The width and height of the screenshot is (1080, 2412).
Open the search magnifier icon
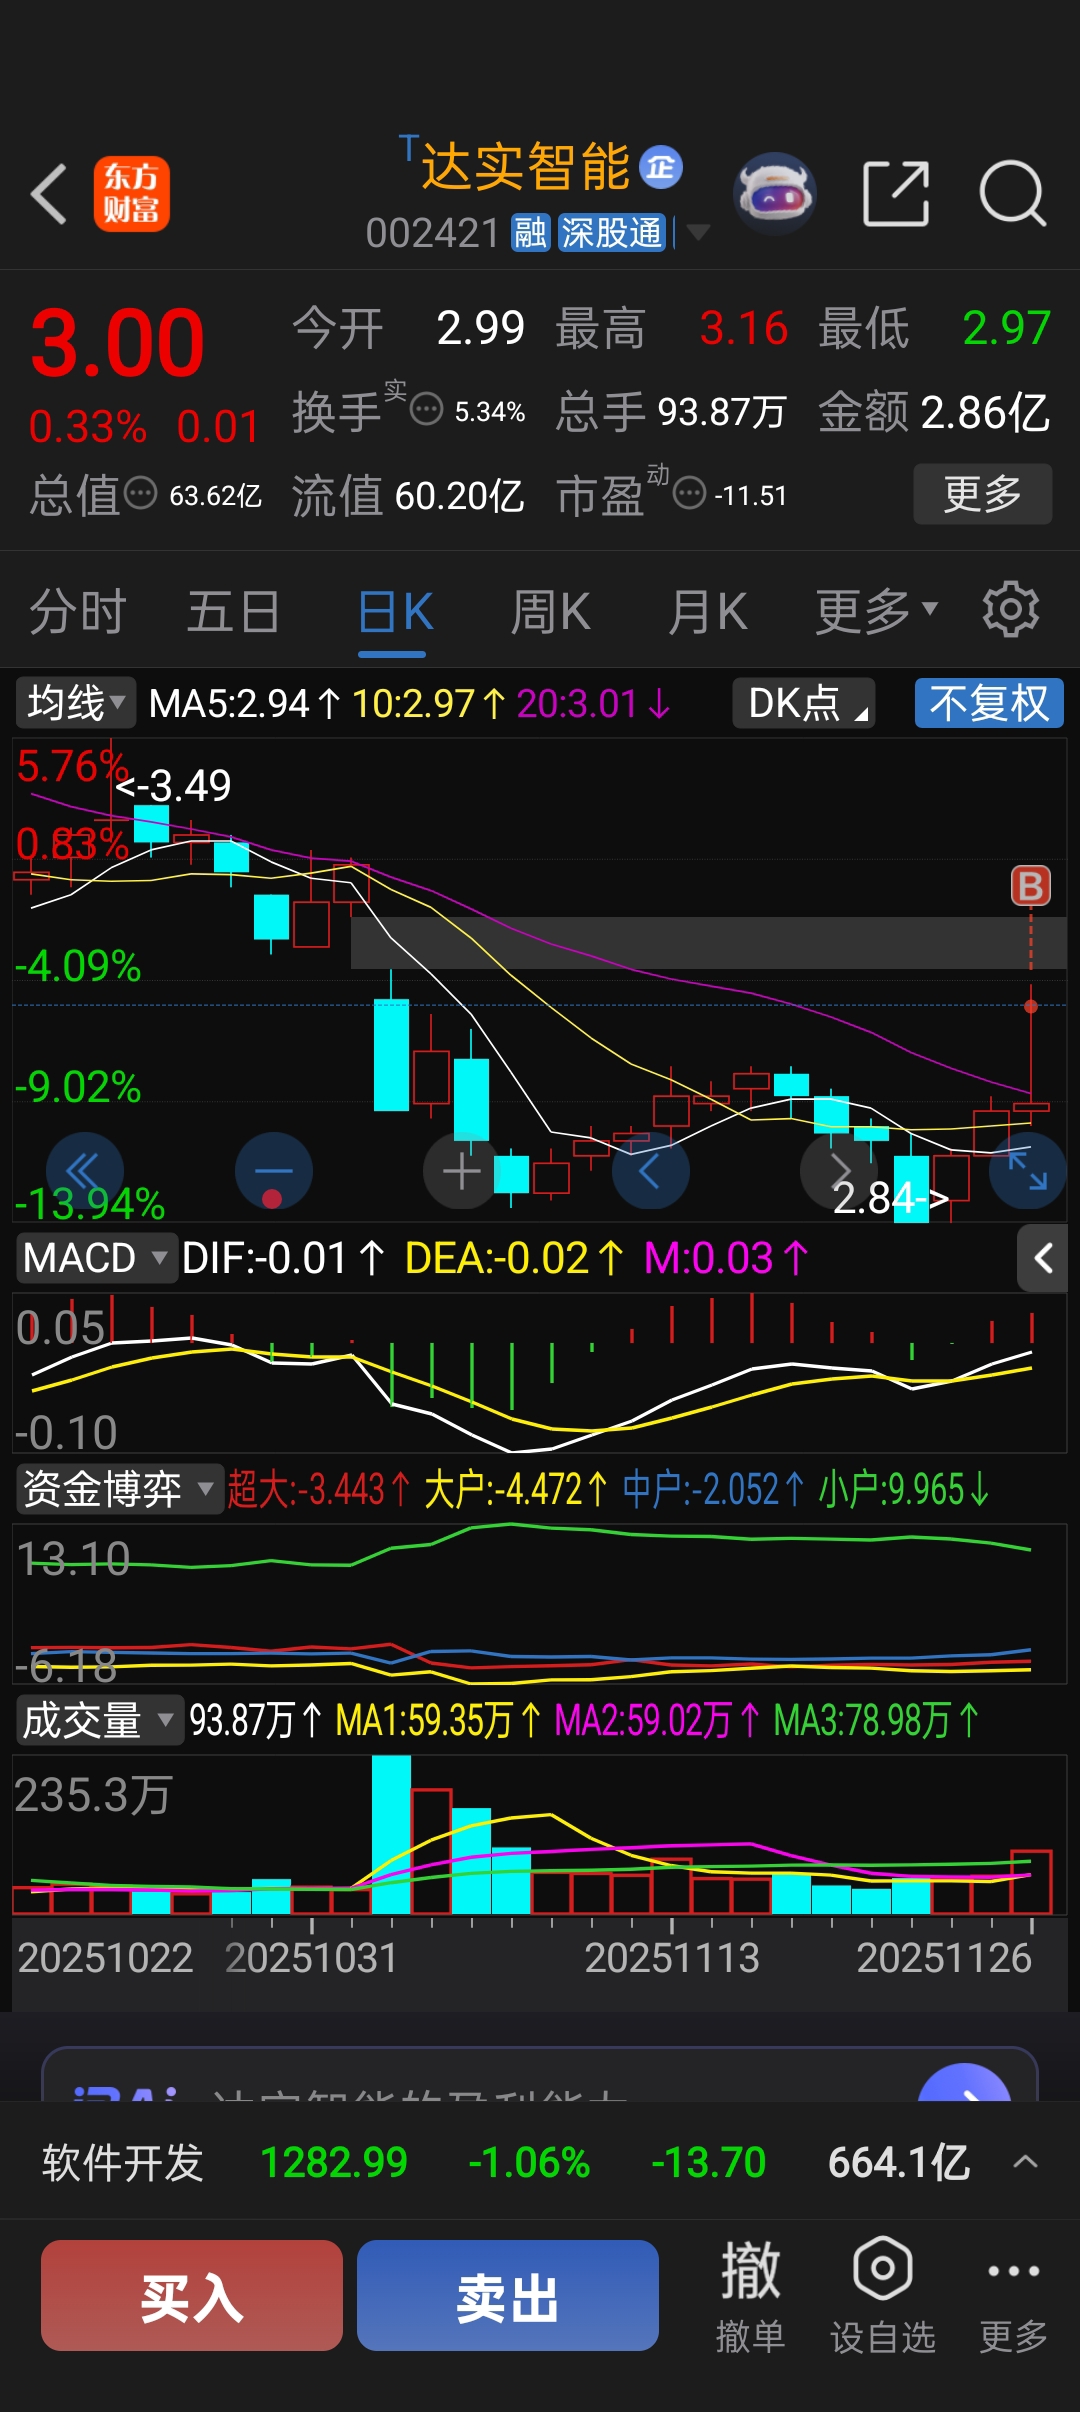pyautogui.click(x=1012, y=193)
